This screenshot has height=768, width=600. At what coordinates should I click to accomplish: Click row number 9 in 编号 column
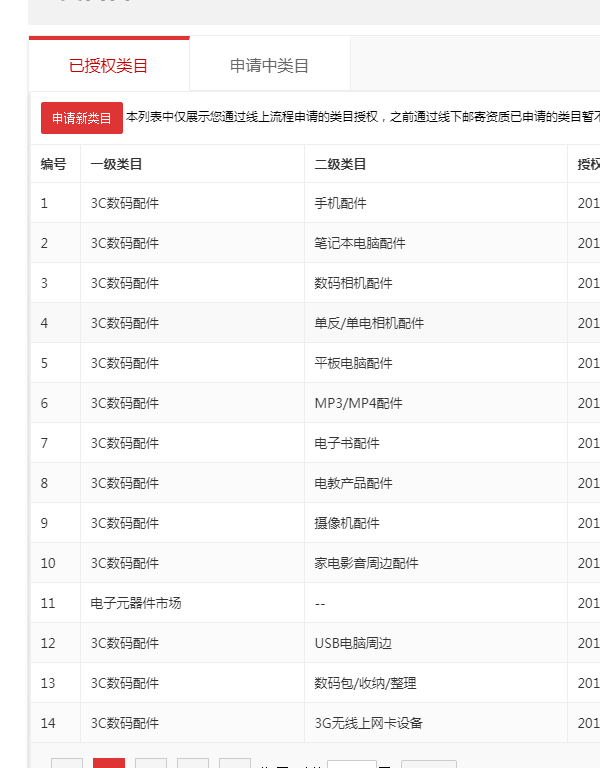pyautogui.click(x=45, y=523)
